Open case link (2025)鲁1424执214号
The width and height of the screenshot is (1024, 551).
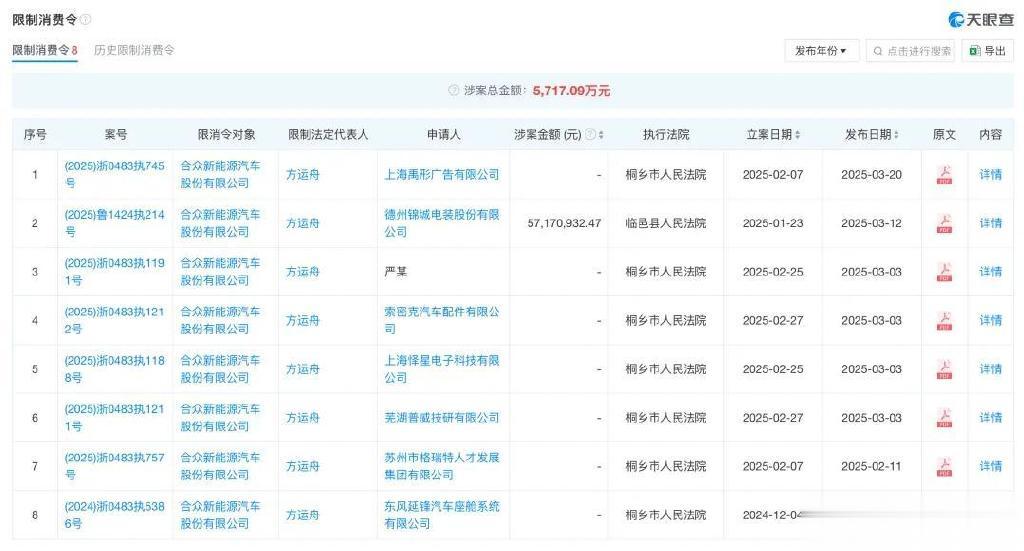pyautogui.click(x=114, y=223)
